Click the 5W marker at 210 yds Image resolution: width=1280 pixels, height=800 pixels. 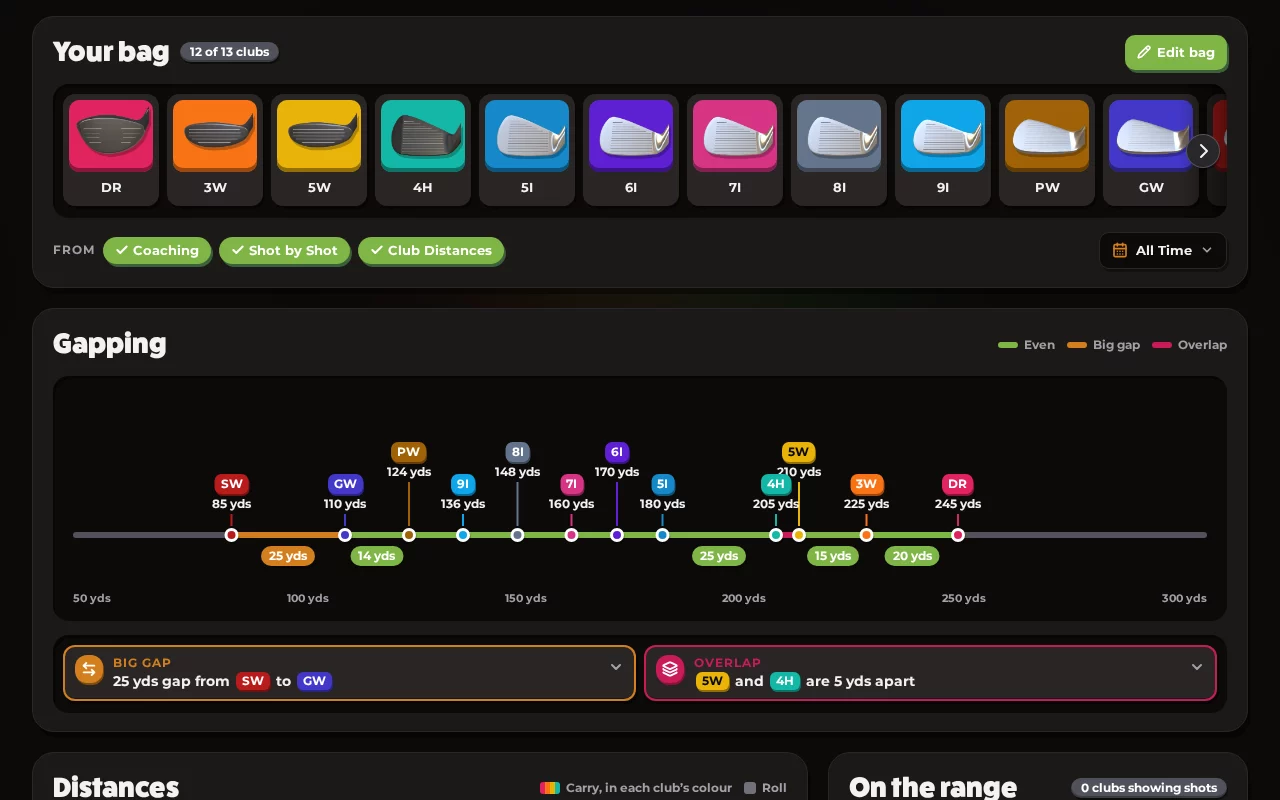click(799, 535)
